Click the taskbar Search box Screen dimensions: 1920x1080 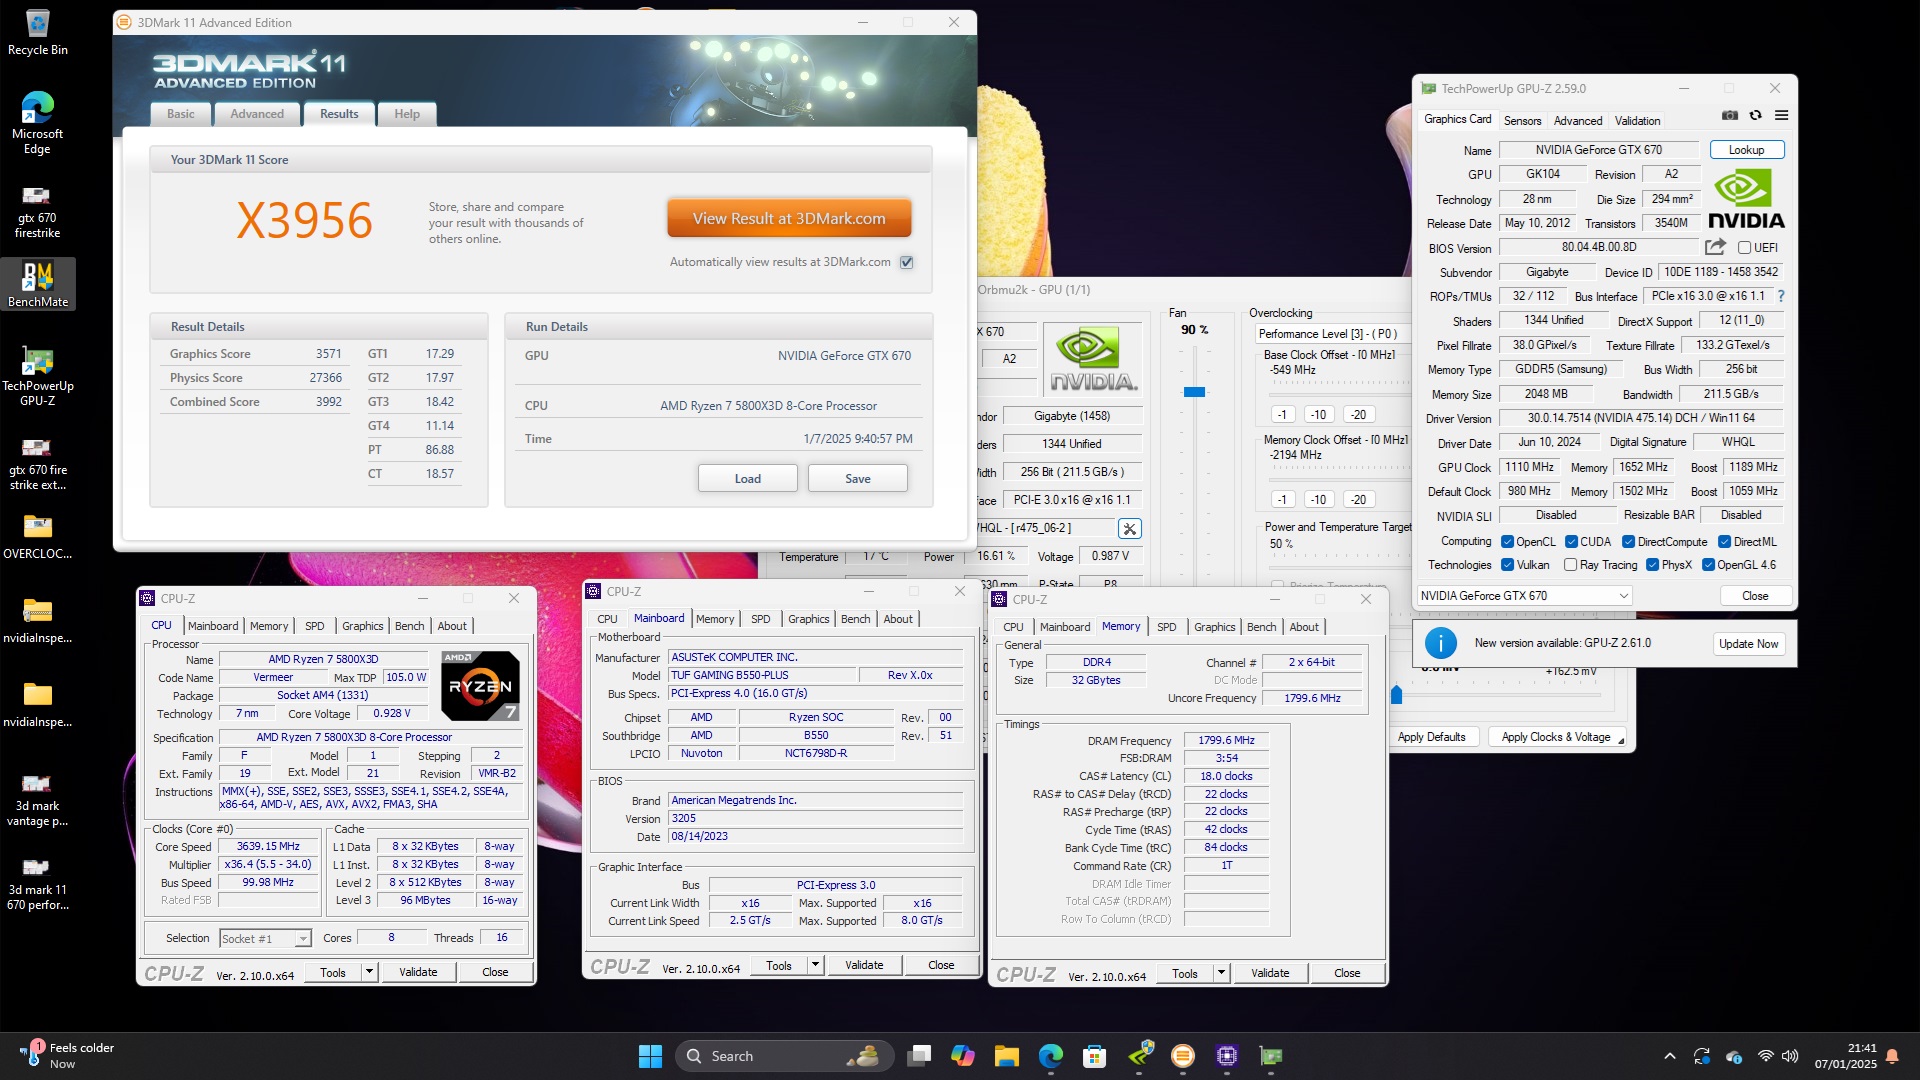pos(785,1056)
